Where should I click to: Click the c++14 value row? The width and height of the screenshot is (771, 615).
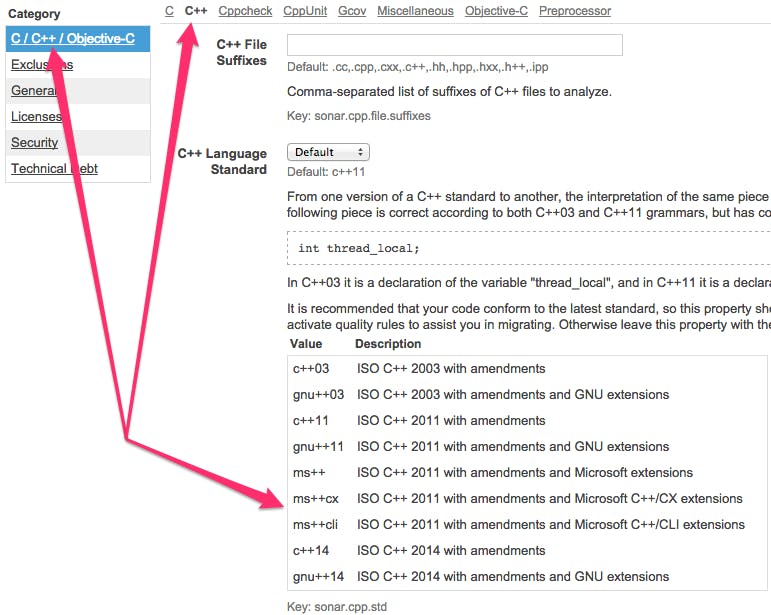(527, 551)
